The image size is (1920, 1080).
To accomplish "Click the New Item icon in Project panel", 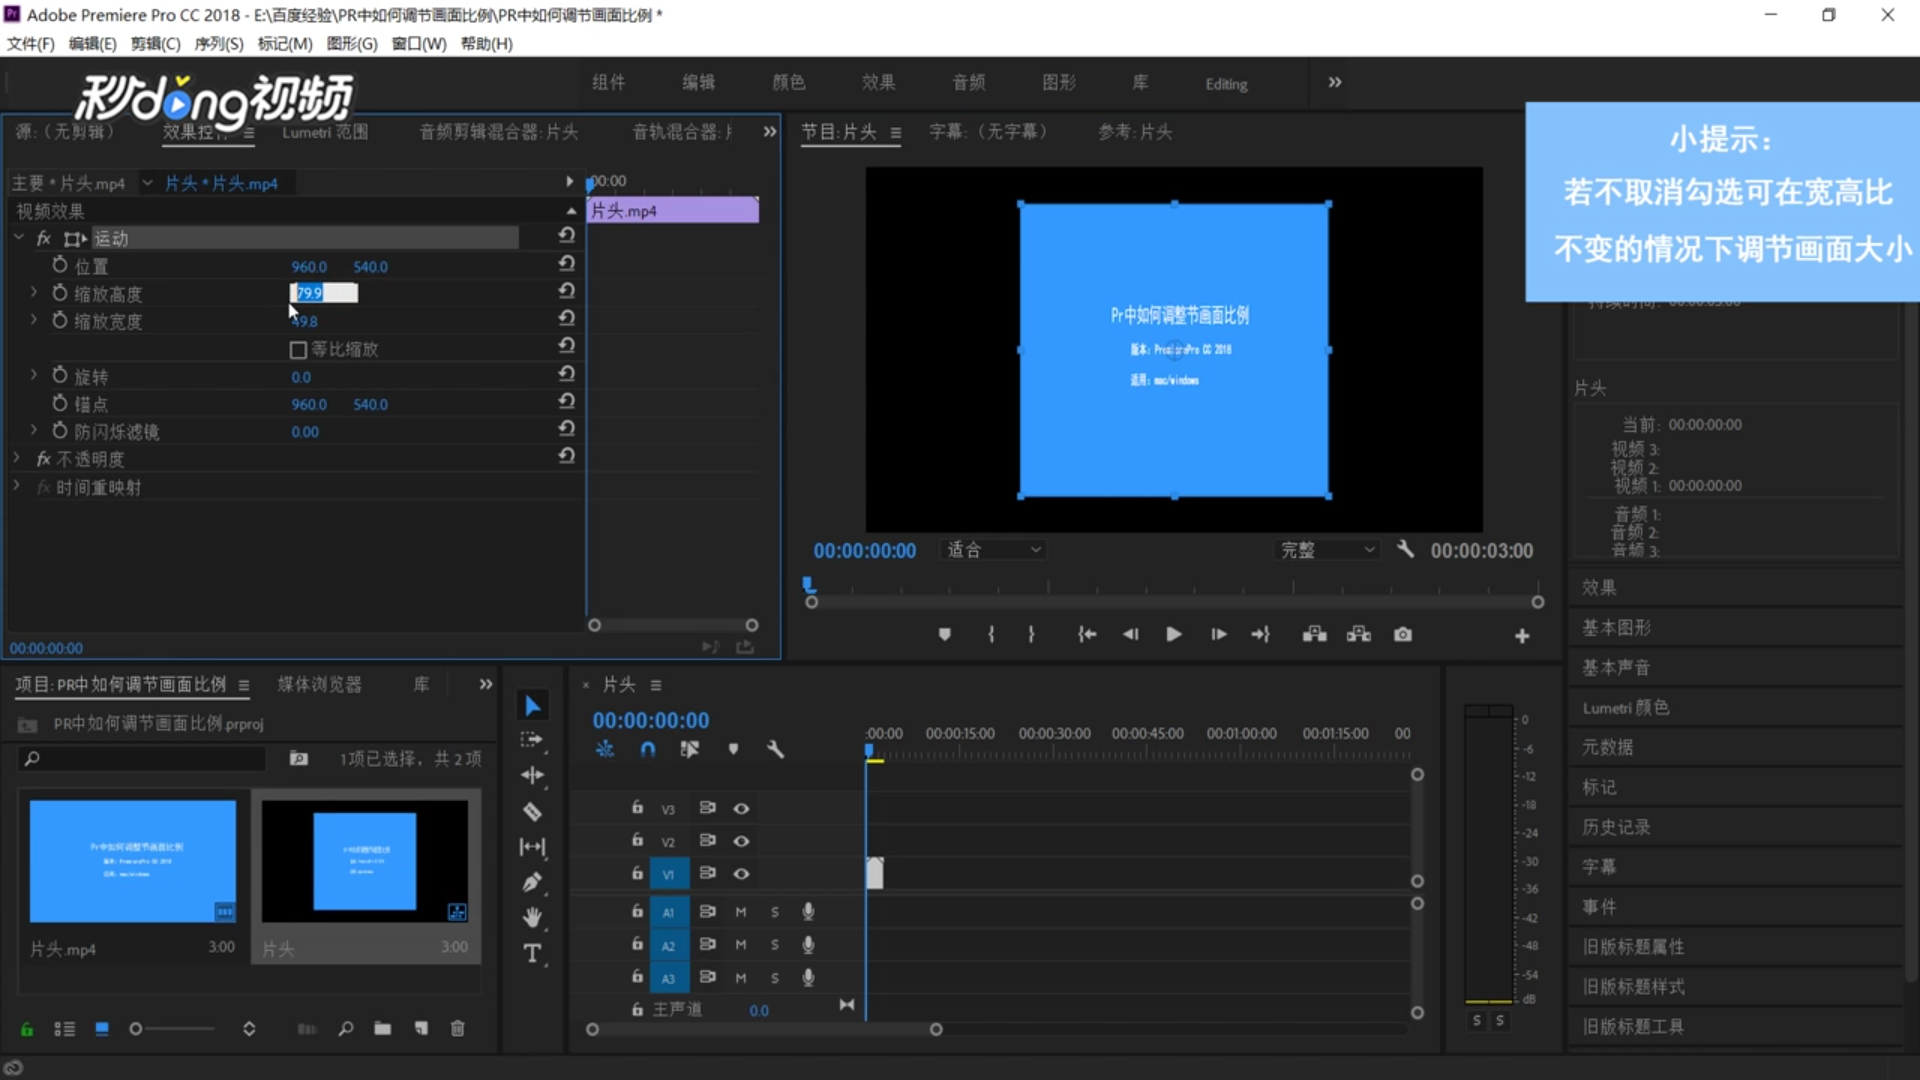I will pos(421,1028).
